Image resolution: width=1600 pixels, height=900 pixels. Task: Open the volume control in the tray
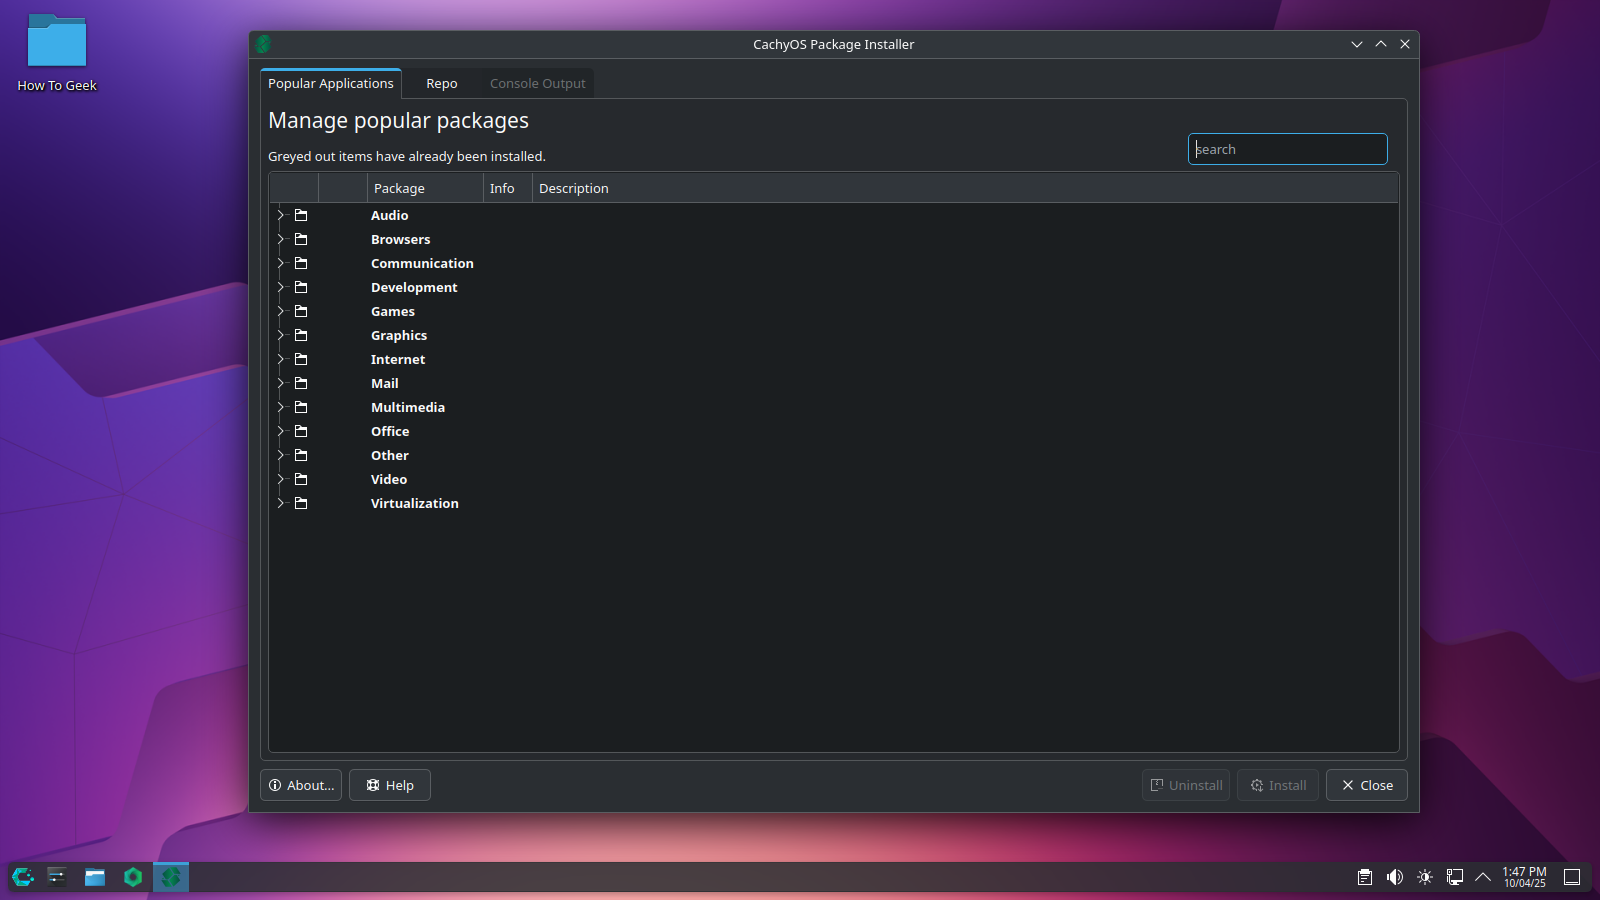tap(1395, 877)
